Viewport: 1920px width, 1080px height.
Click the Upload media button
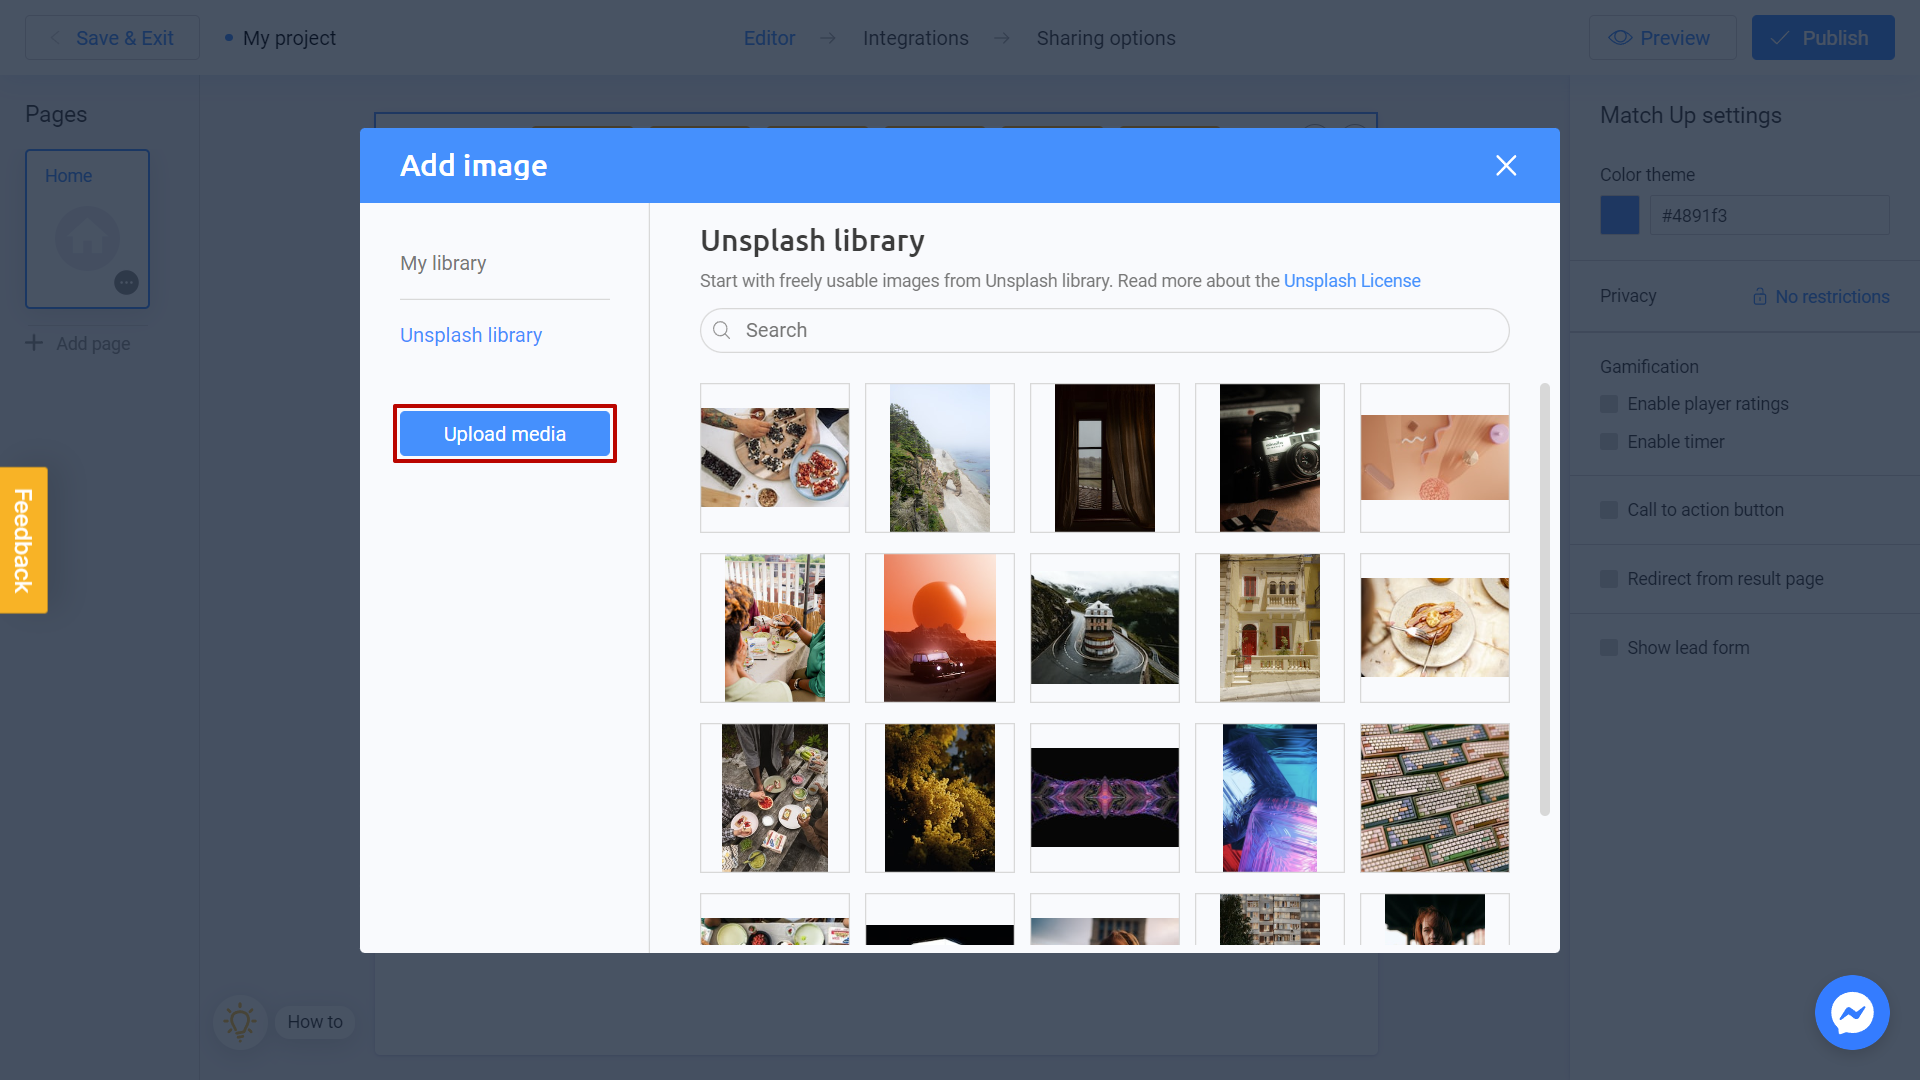[505, 433]
